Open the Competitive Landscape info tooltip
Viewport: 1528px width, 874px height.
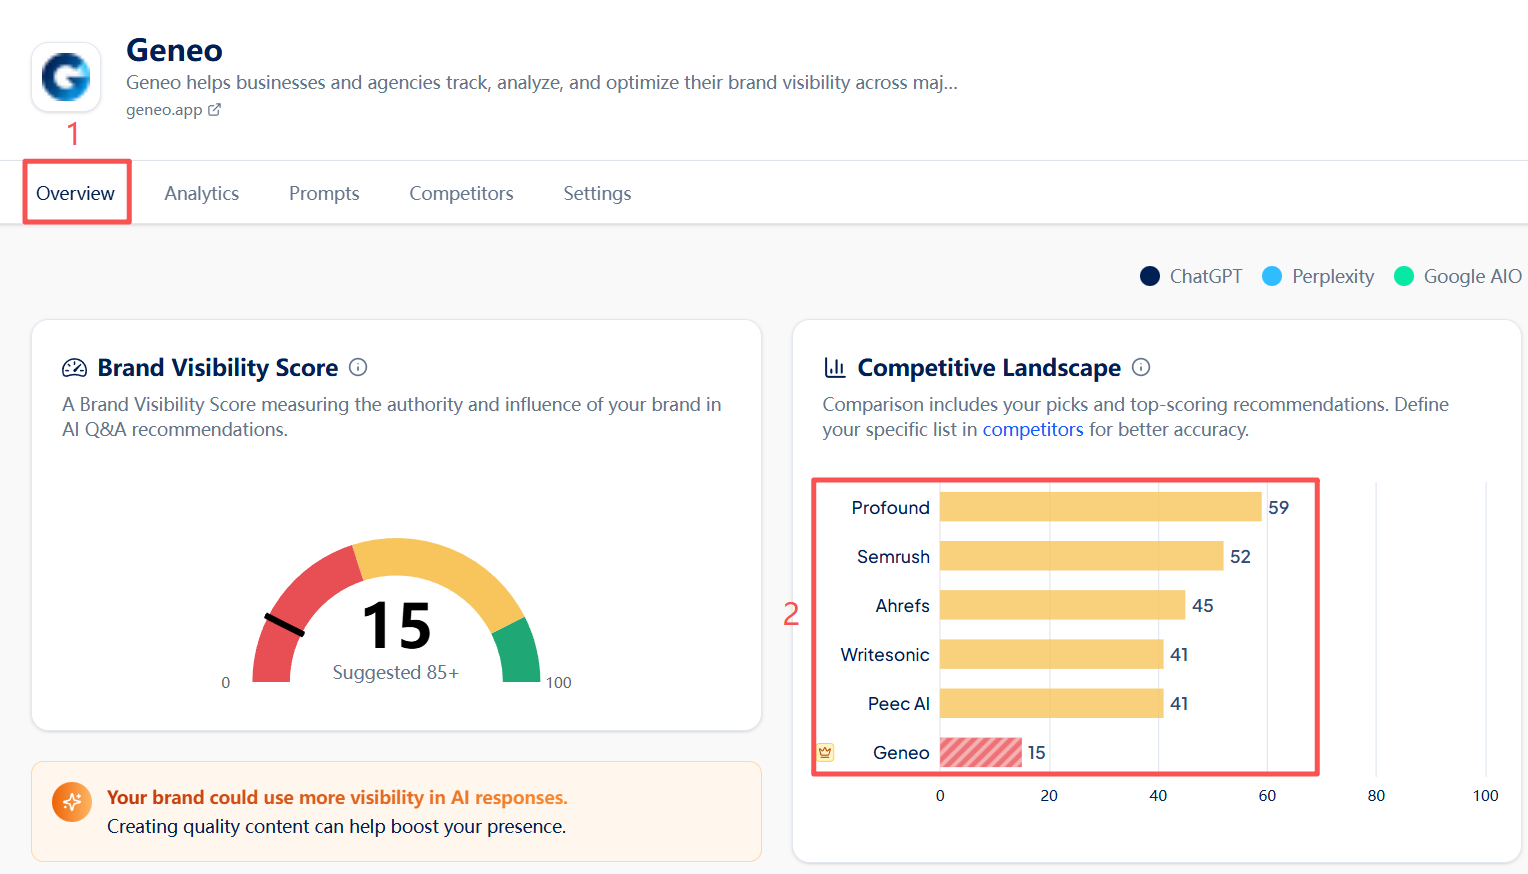[x=1141, y=367]
